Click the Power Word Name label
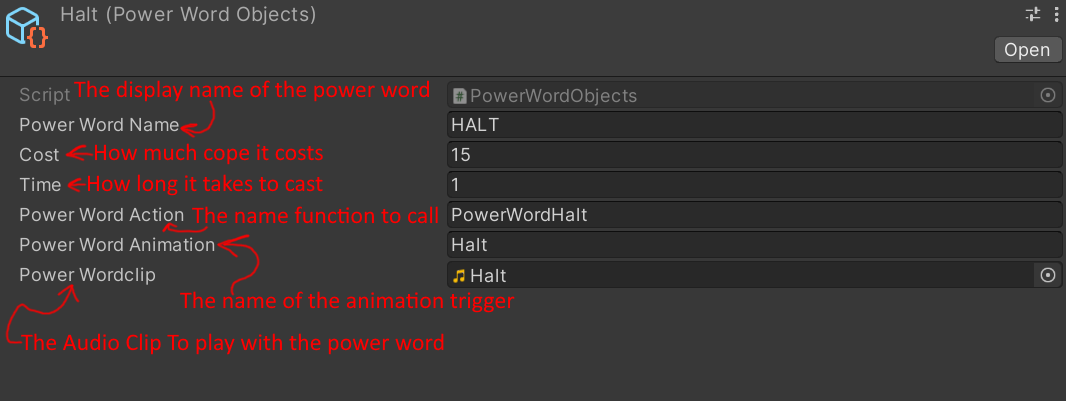The image size is (1066, 401). (98, 125)
